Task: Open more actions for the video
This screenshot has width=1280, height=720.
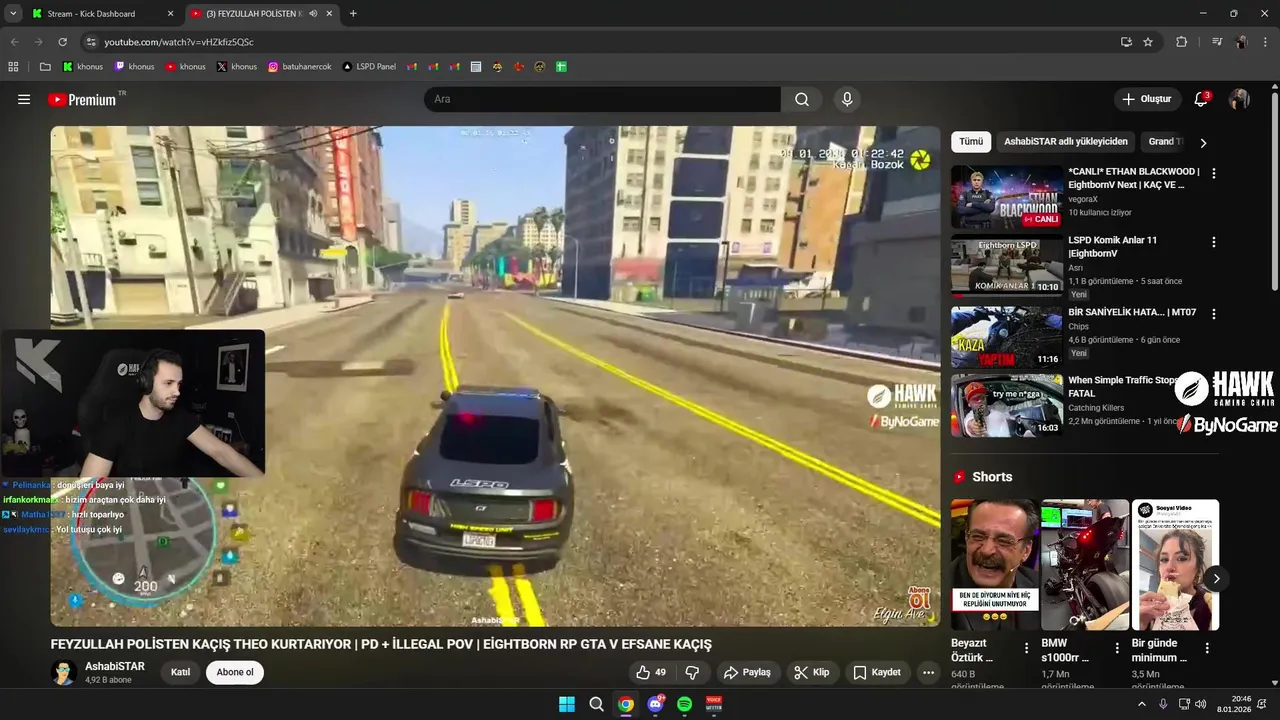Action: coord(928,672)
